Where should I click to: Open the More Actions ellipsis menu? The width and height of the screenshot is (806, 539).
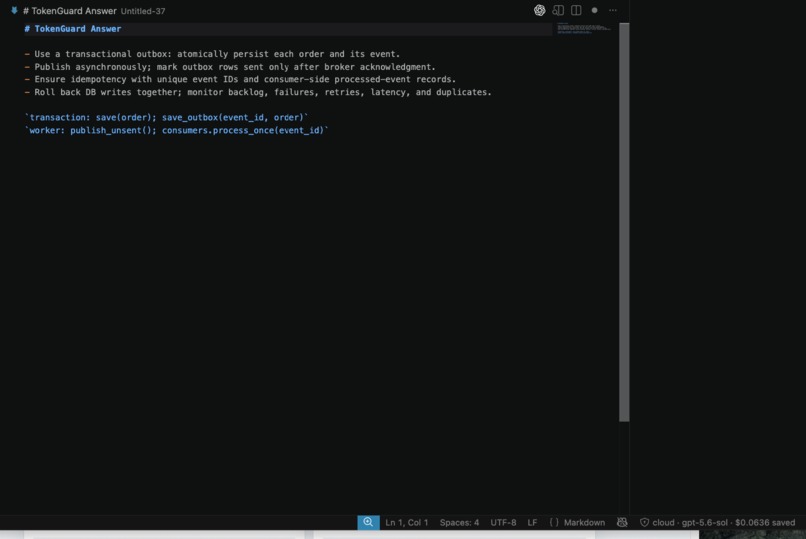[613, 10]
